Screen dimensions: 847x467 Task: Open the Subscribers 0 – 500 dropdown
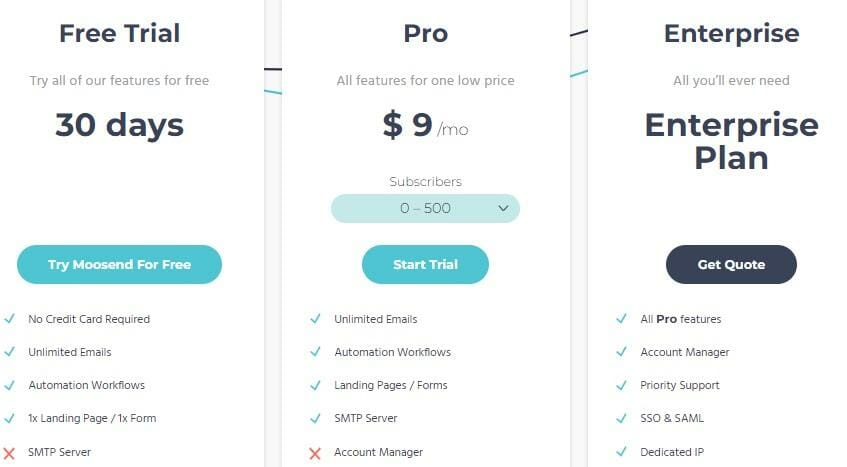425,208
